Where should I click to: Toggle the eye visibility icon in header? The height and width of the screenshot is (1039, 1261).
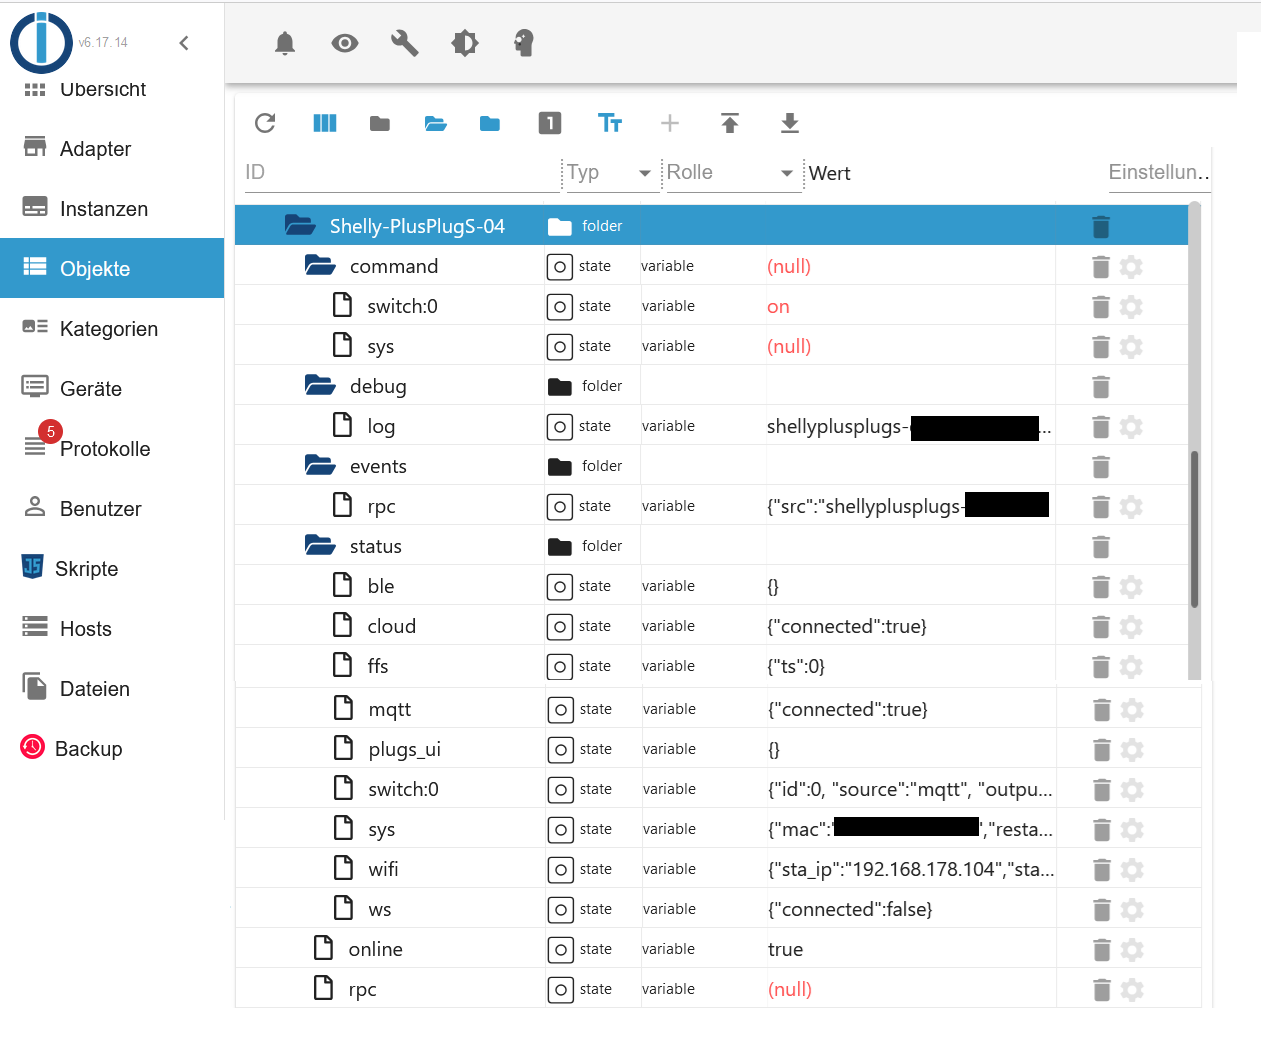click(345, 43)
